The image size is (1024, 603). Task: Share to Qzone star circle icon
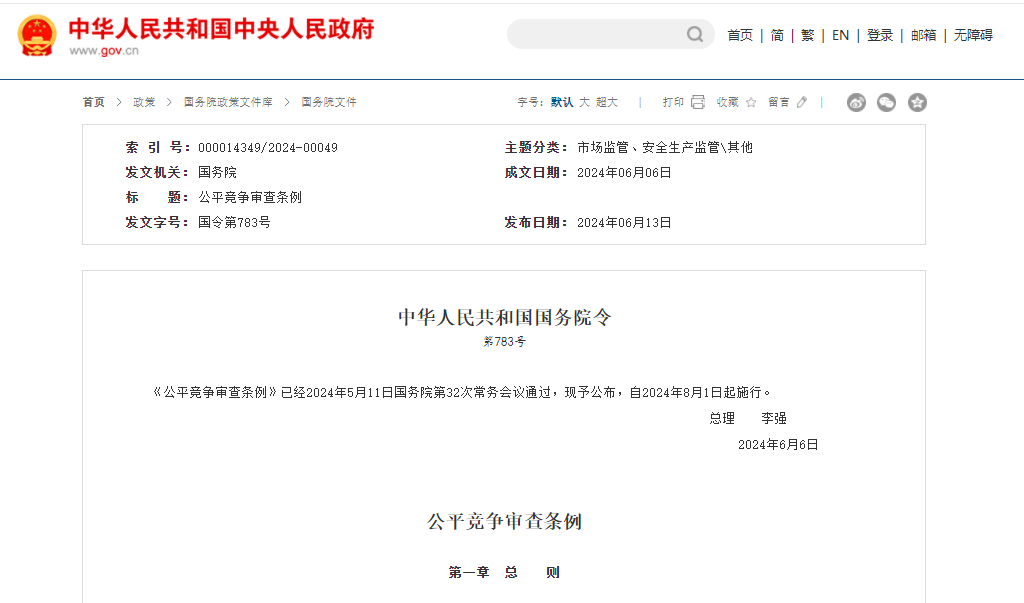[x=917, y=102]
